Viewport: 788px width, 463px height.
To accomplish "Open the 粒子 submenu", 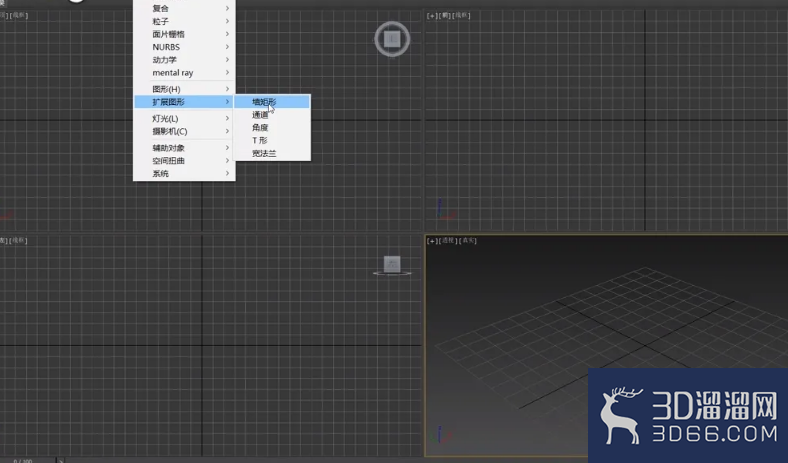I will click(184, 21).
